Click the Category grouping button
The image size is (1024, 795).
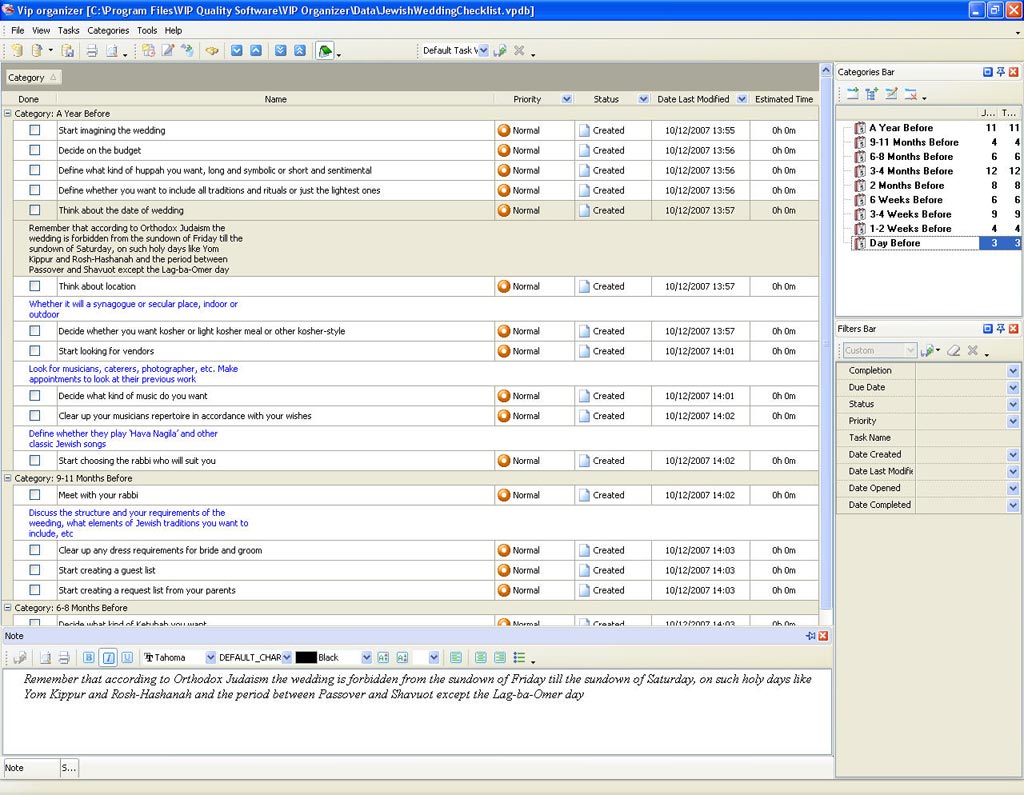coord(32,77)
